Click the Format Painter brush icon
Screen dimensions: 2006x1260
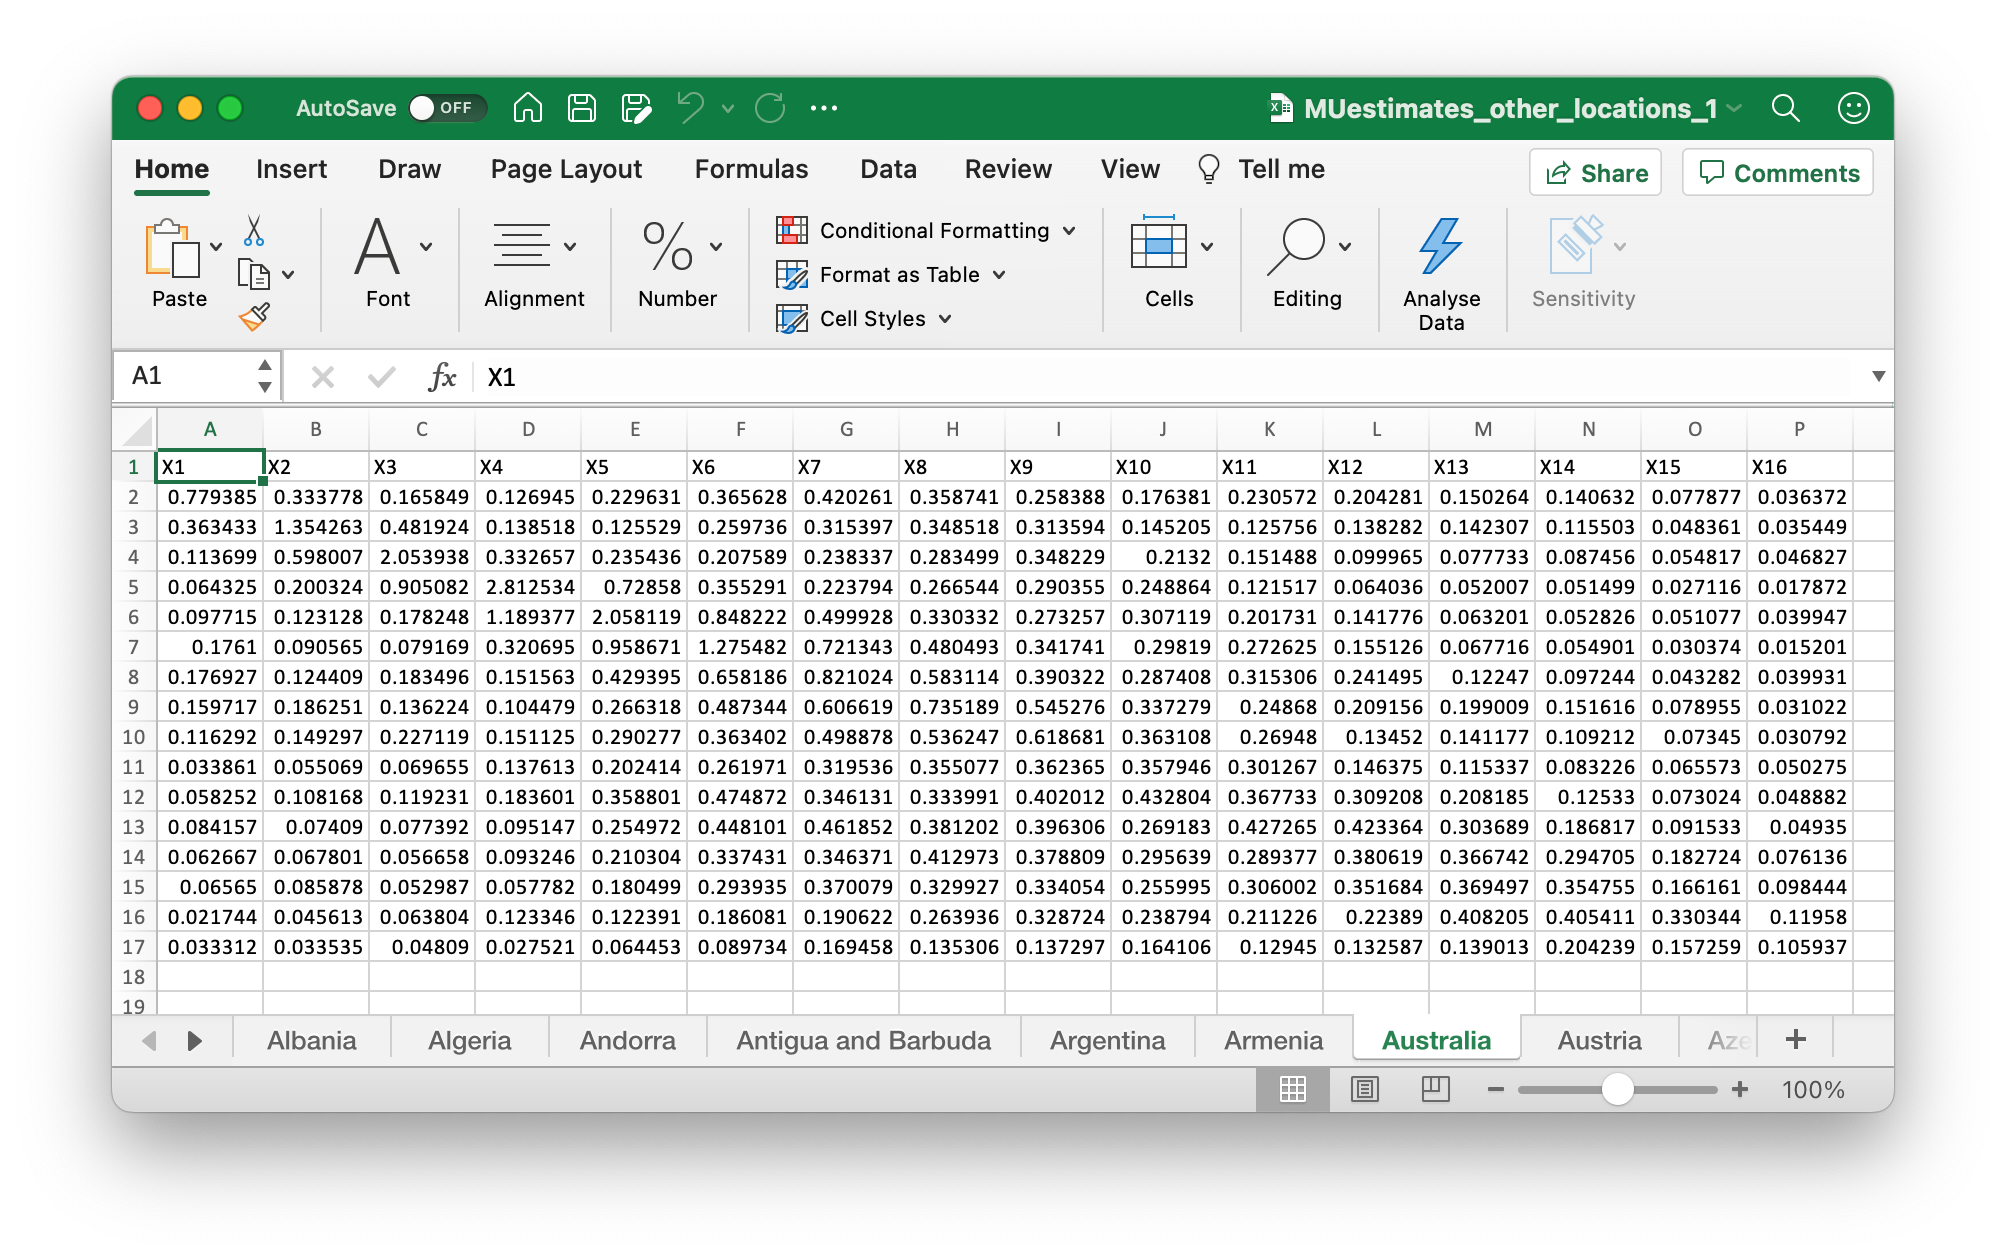click(x=254, y=317)
